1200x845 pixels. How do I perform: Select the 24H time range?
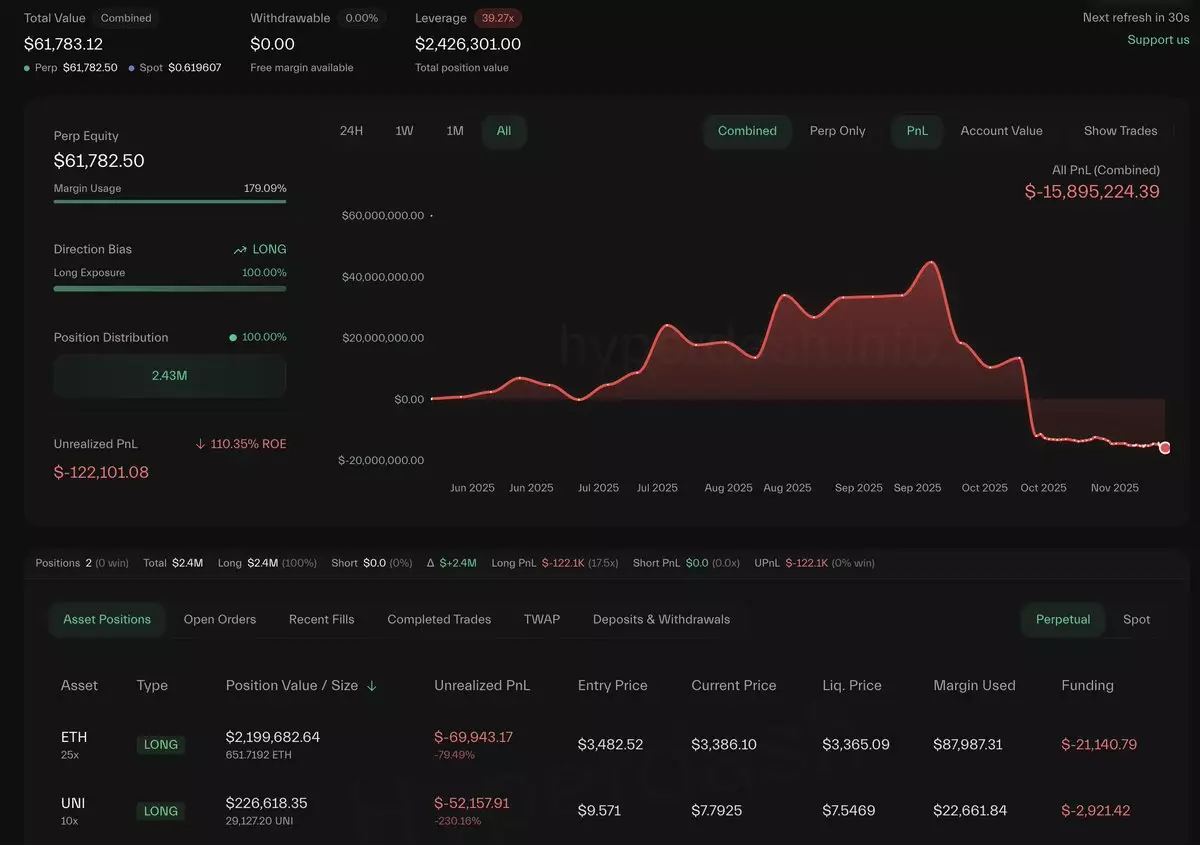[x=351, y=131]
